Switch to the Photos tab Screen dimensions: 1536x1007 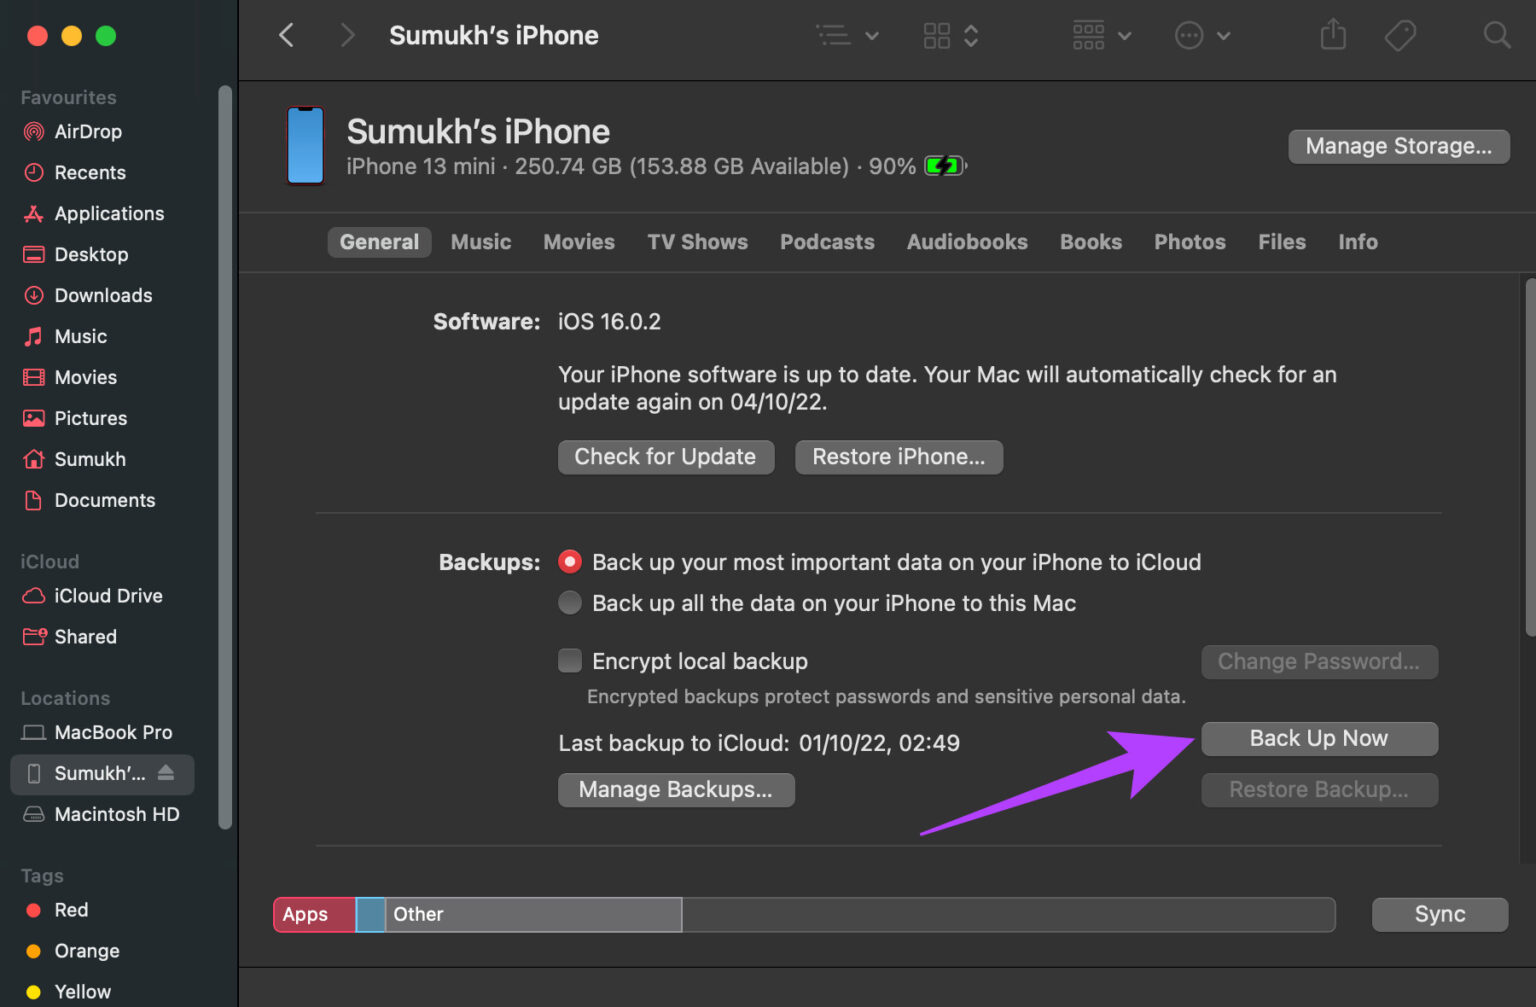(1189, 241)
